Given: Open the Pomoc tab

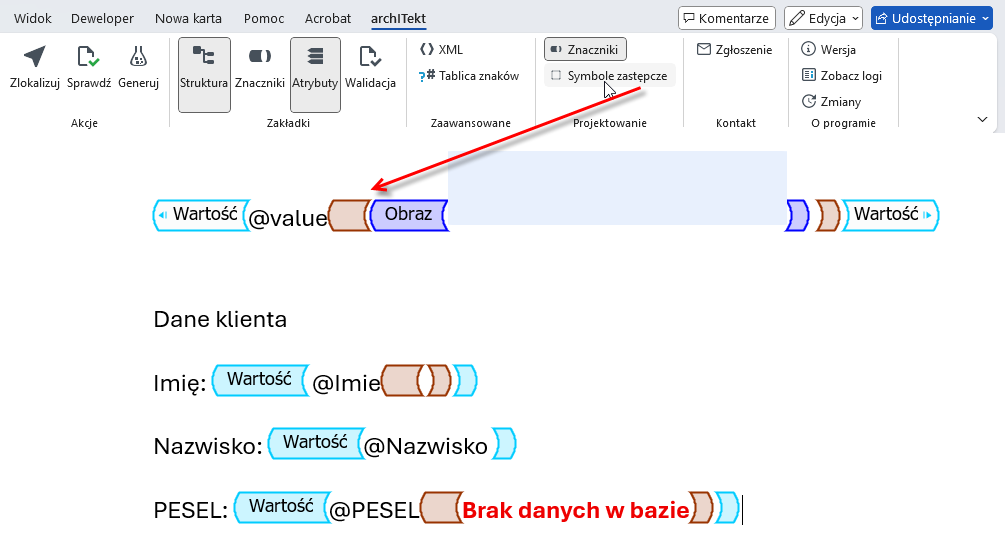Looking at the screenshot, I should point(264,19).
